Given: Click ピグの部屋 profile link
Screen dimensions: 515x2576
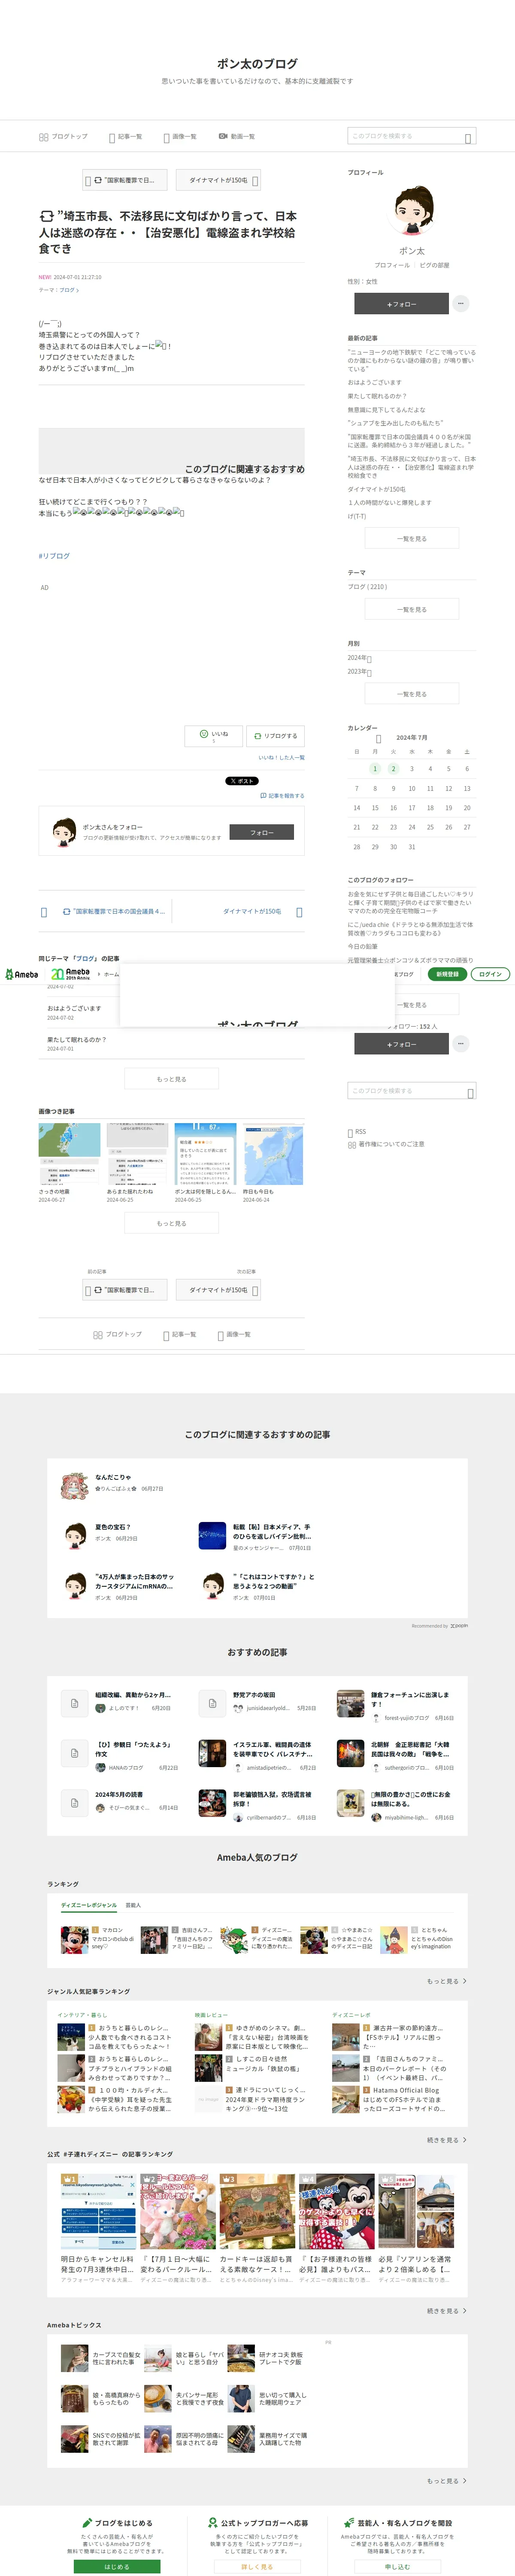Looking at the screenshot, I should click(x=434, y=265).
